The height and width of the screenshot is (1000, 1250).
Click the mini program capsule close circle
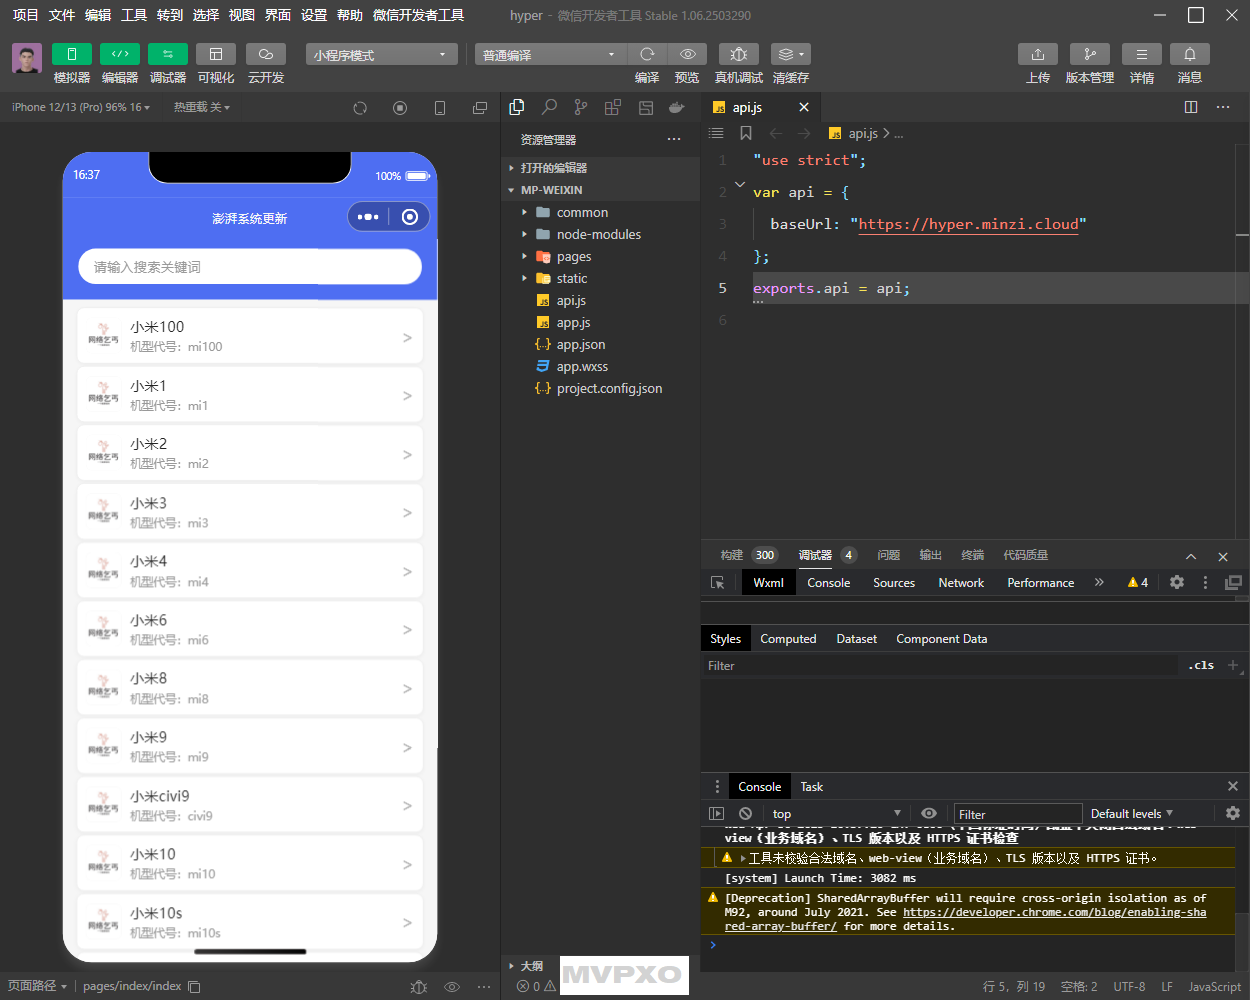[410, 217]
